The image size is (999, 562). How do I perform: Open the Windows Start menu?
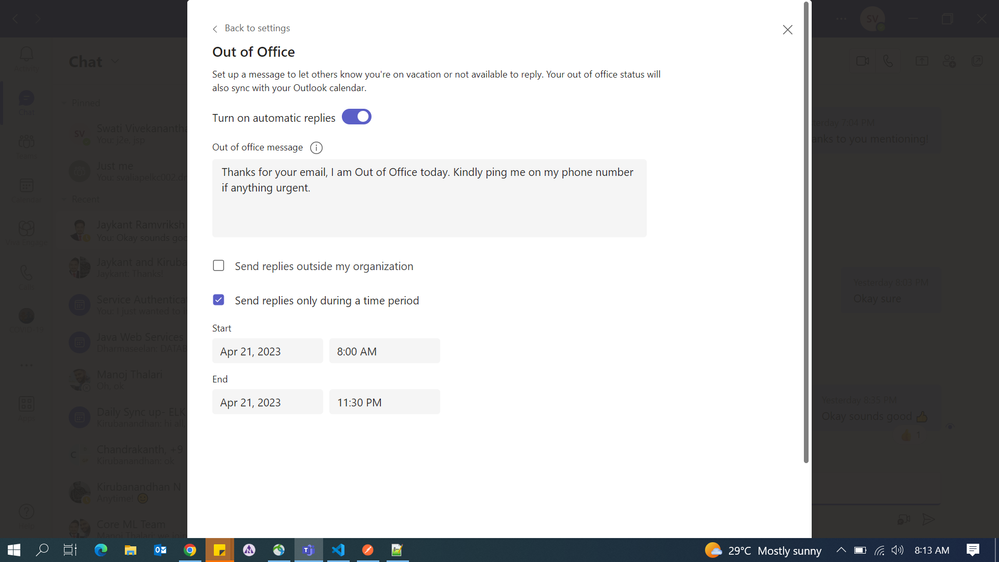click(13, 550)
